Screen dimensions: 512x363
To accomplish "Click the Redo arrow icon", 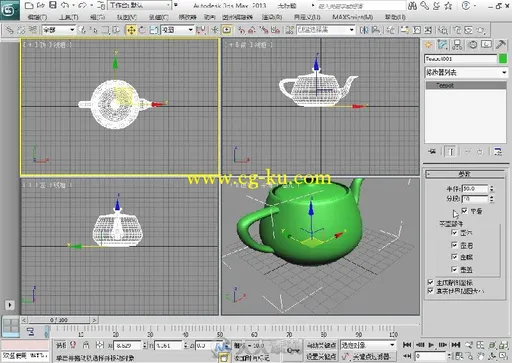I will click(x=83, y=5).
